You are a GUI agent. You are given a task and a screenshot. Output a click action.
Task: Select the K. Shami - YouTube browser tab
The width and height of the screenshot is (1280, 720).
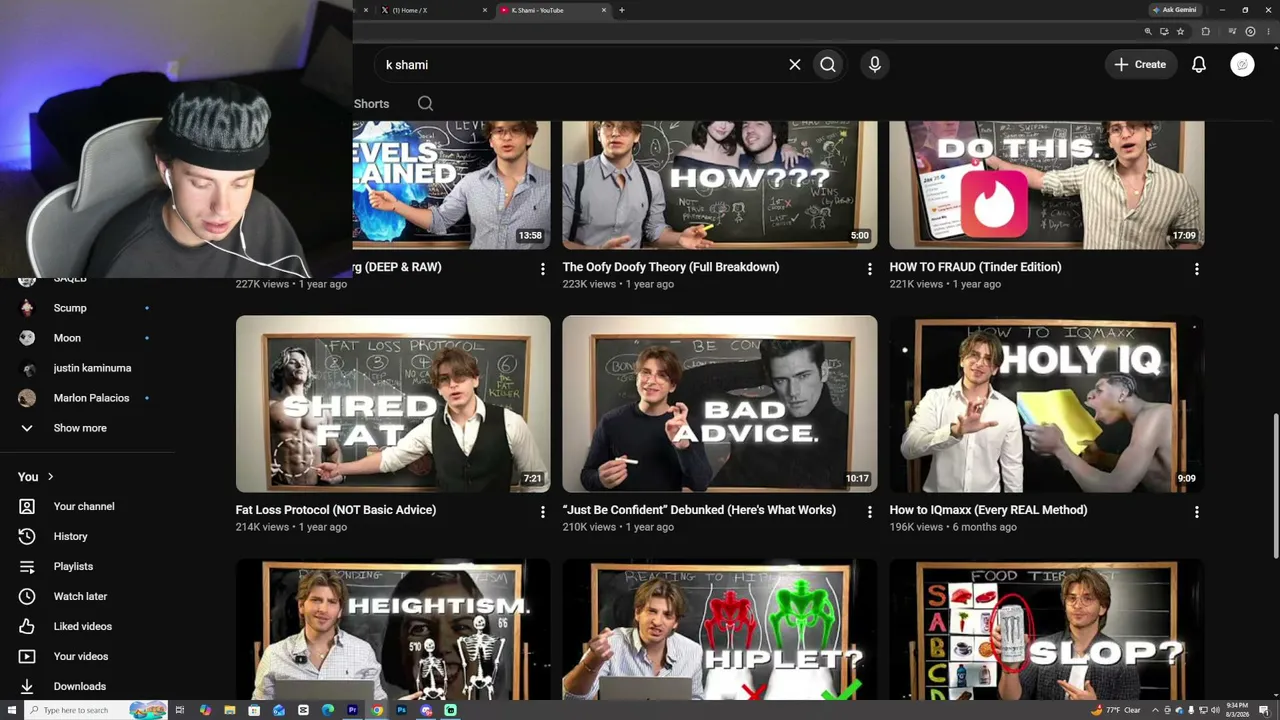pyautogui.click(x=553, y=10)
